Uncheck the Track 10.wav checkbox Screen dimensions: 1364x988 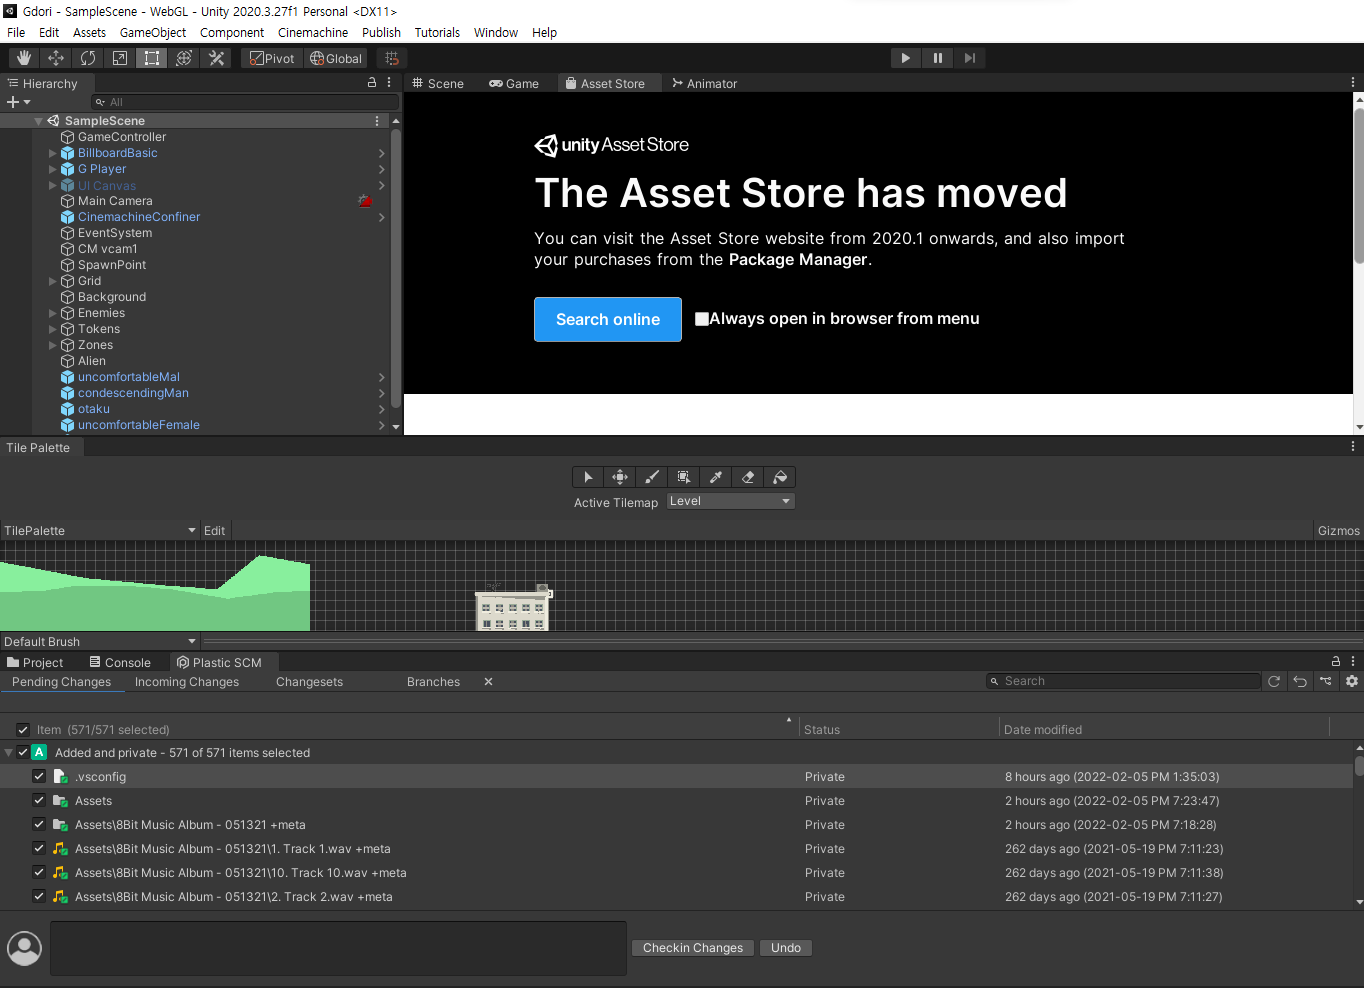[x=39, y=872]
